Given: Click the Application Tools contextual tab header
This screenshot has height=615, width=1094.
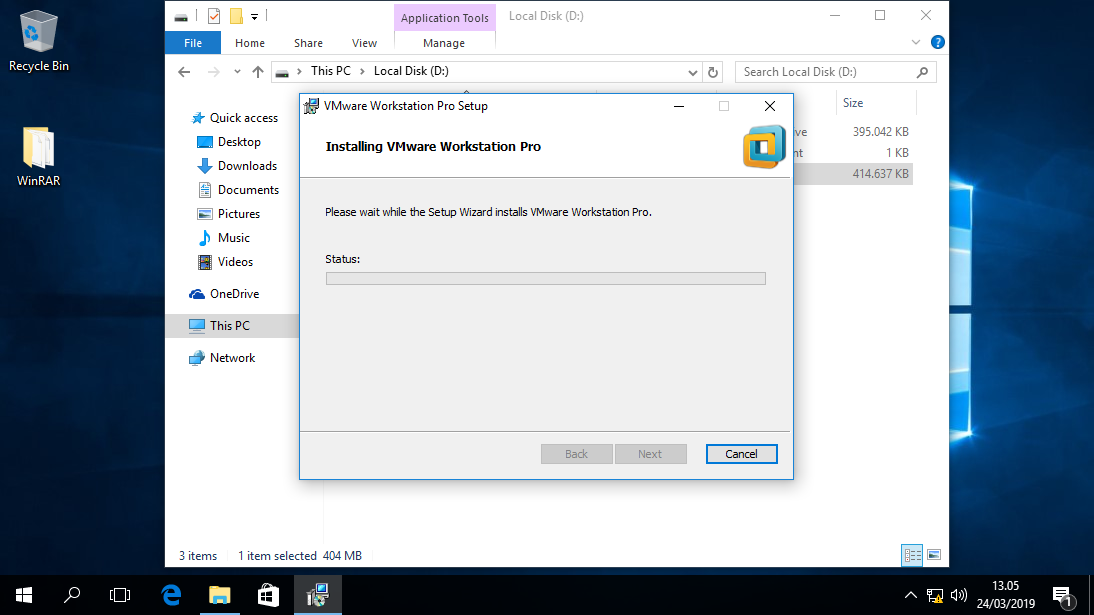Looking at the screenshot, I should 444,17.
